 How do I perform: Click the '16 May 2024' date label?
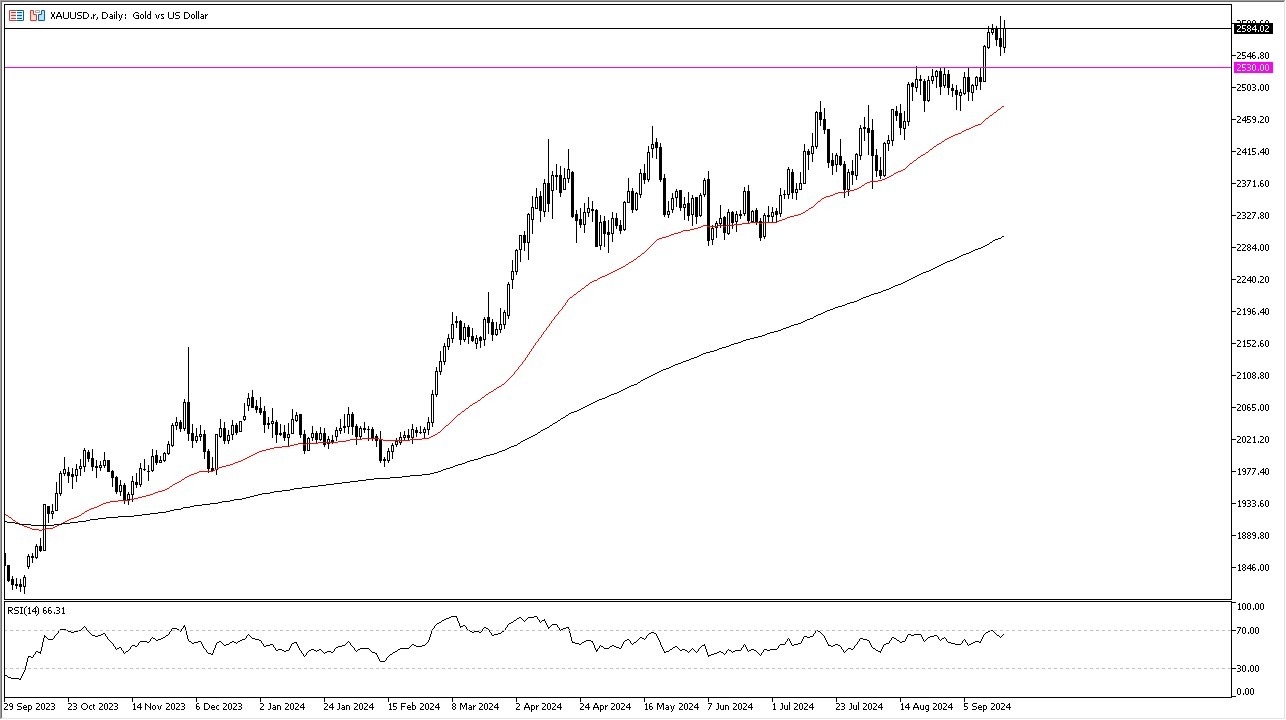[x=670, y=706]
